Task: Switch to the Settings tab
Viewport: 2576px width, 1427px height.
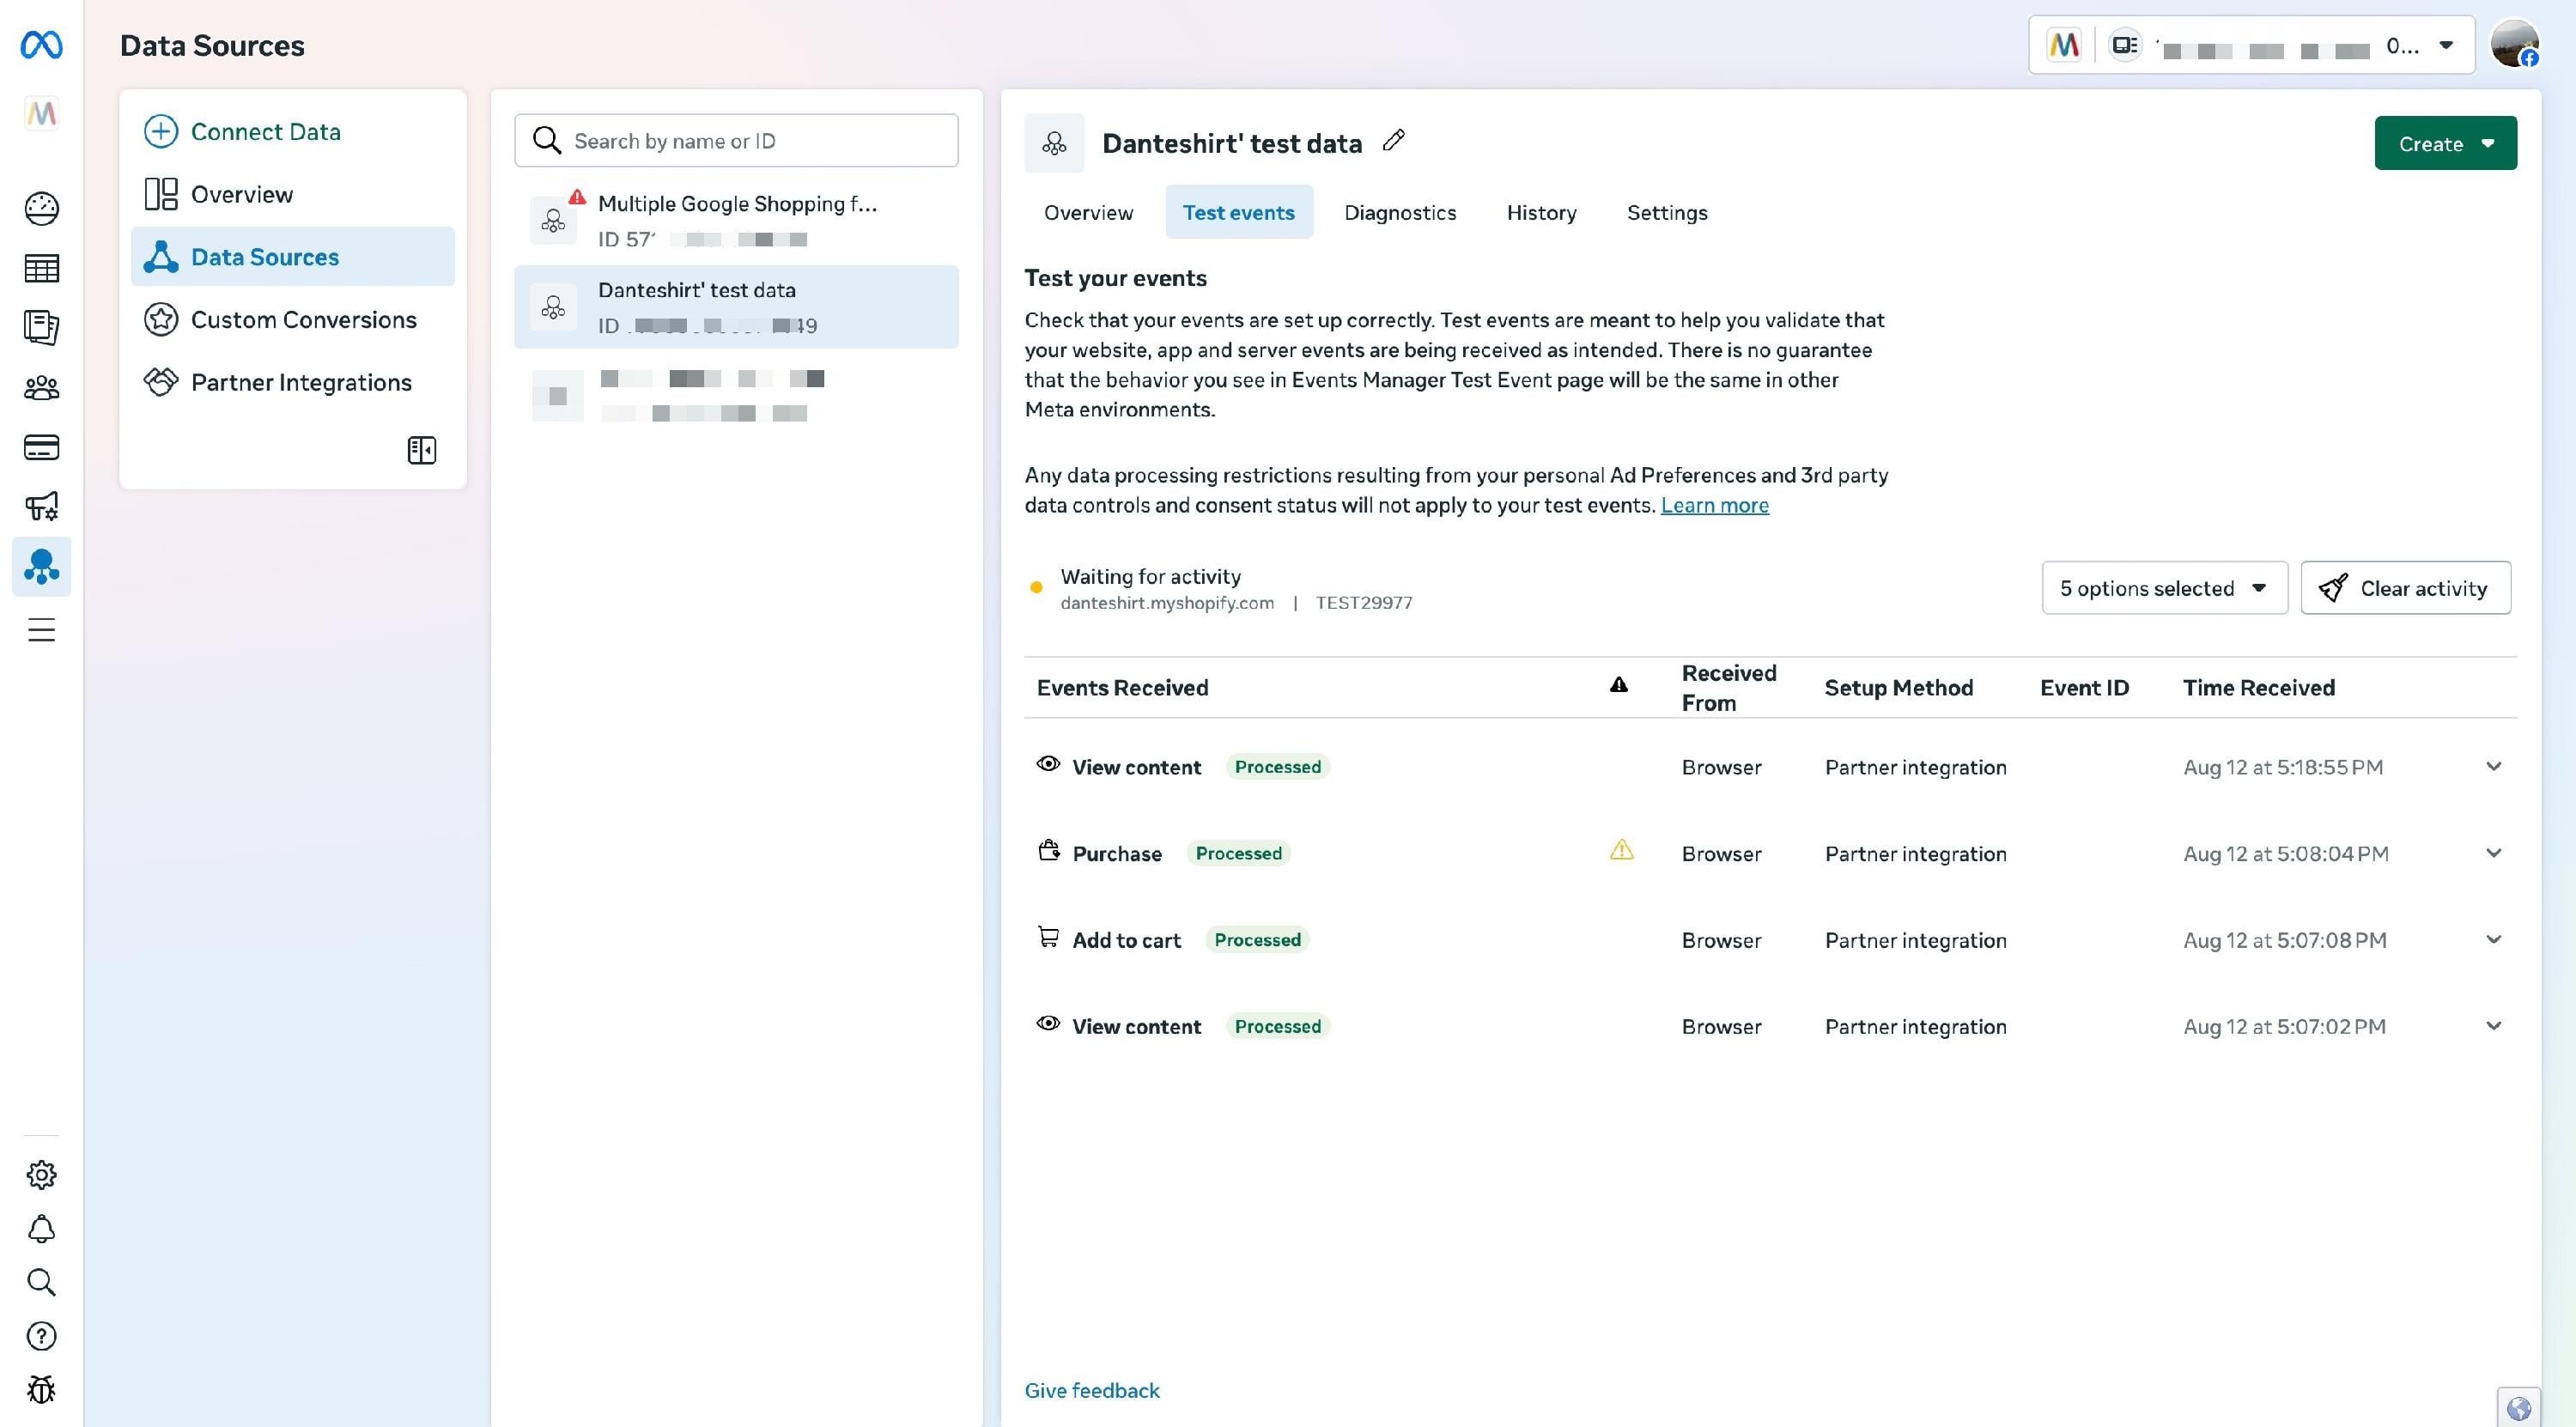Action: click(1667, 212)
